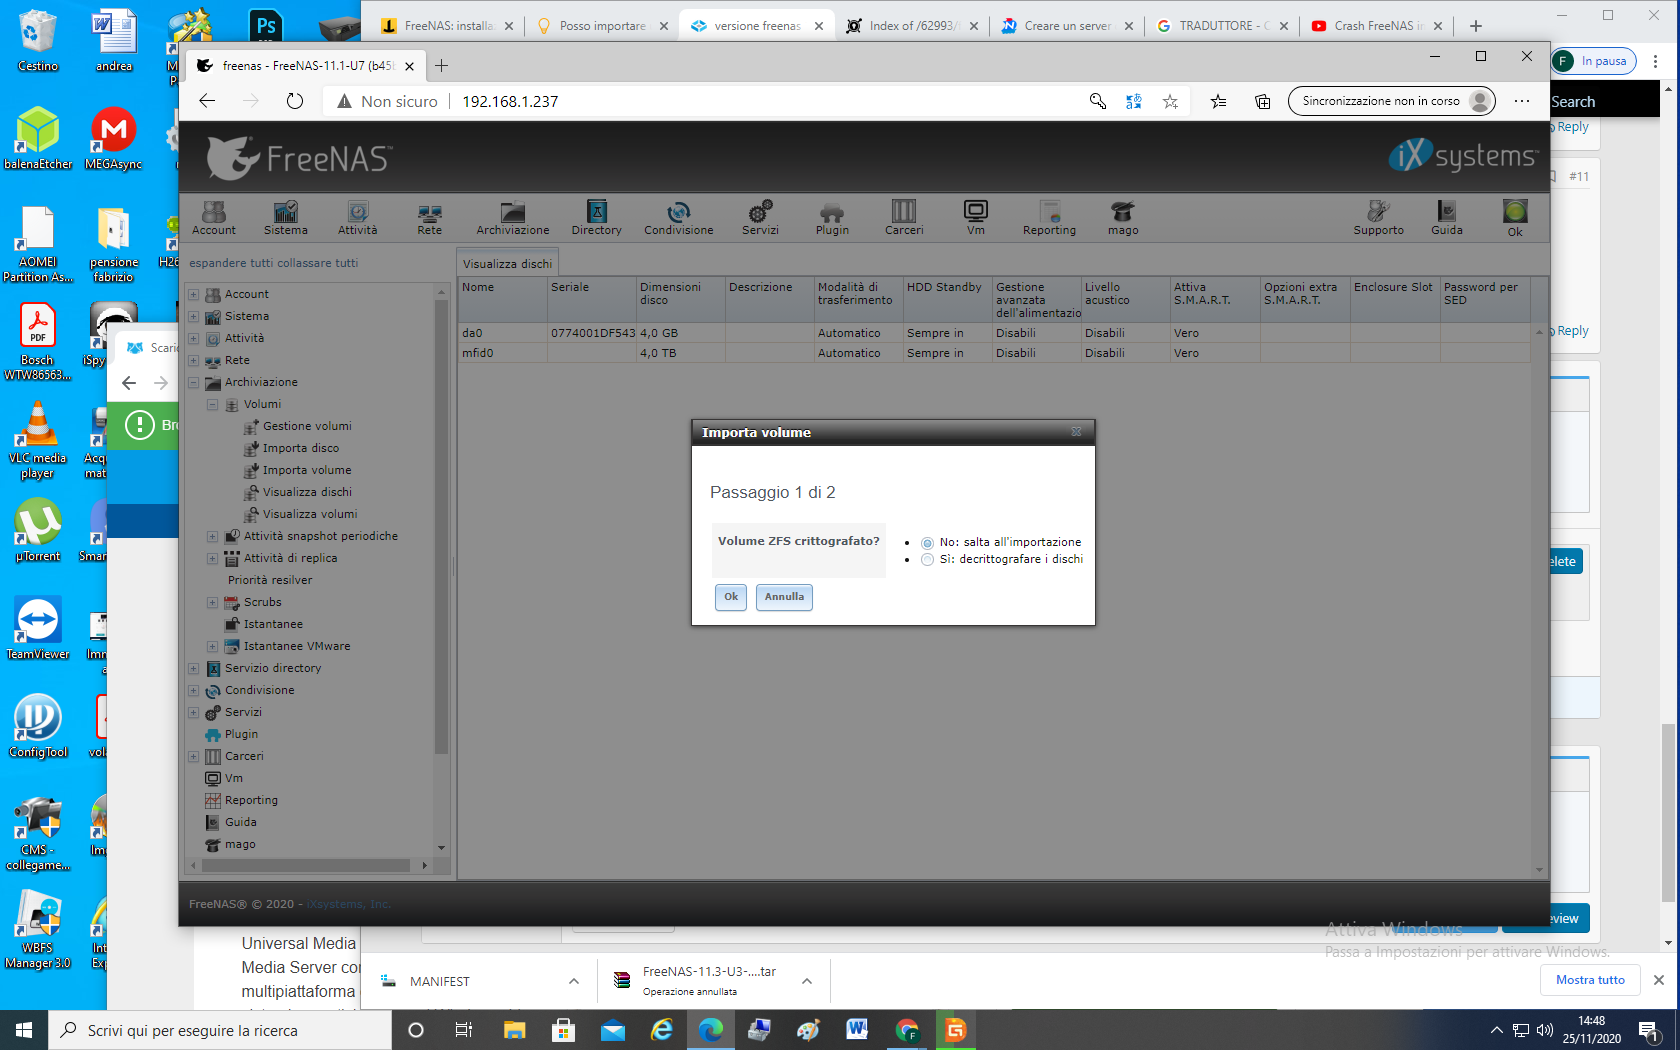Switch to the Visualizza dischi tab
1680x1050 pixels.
pos(507,264)
